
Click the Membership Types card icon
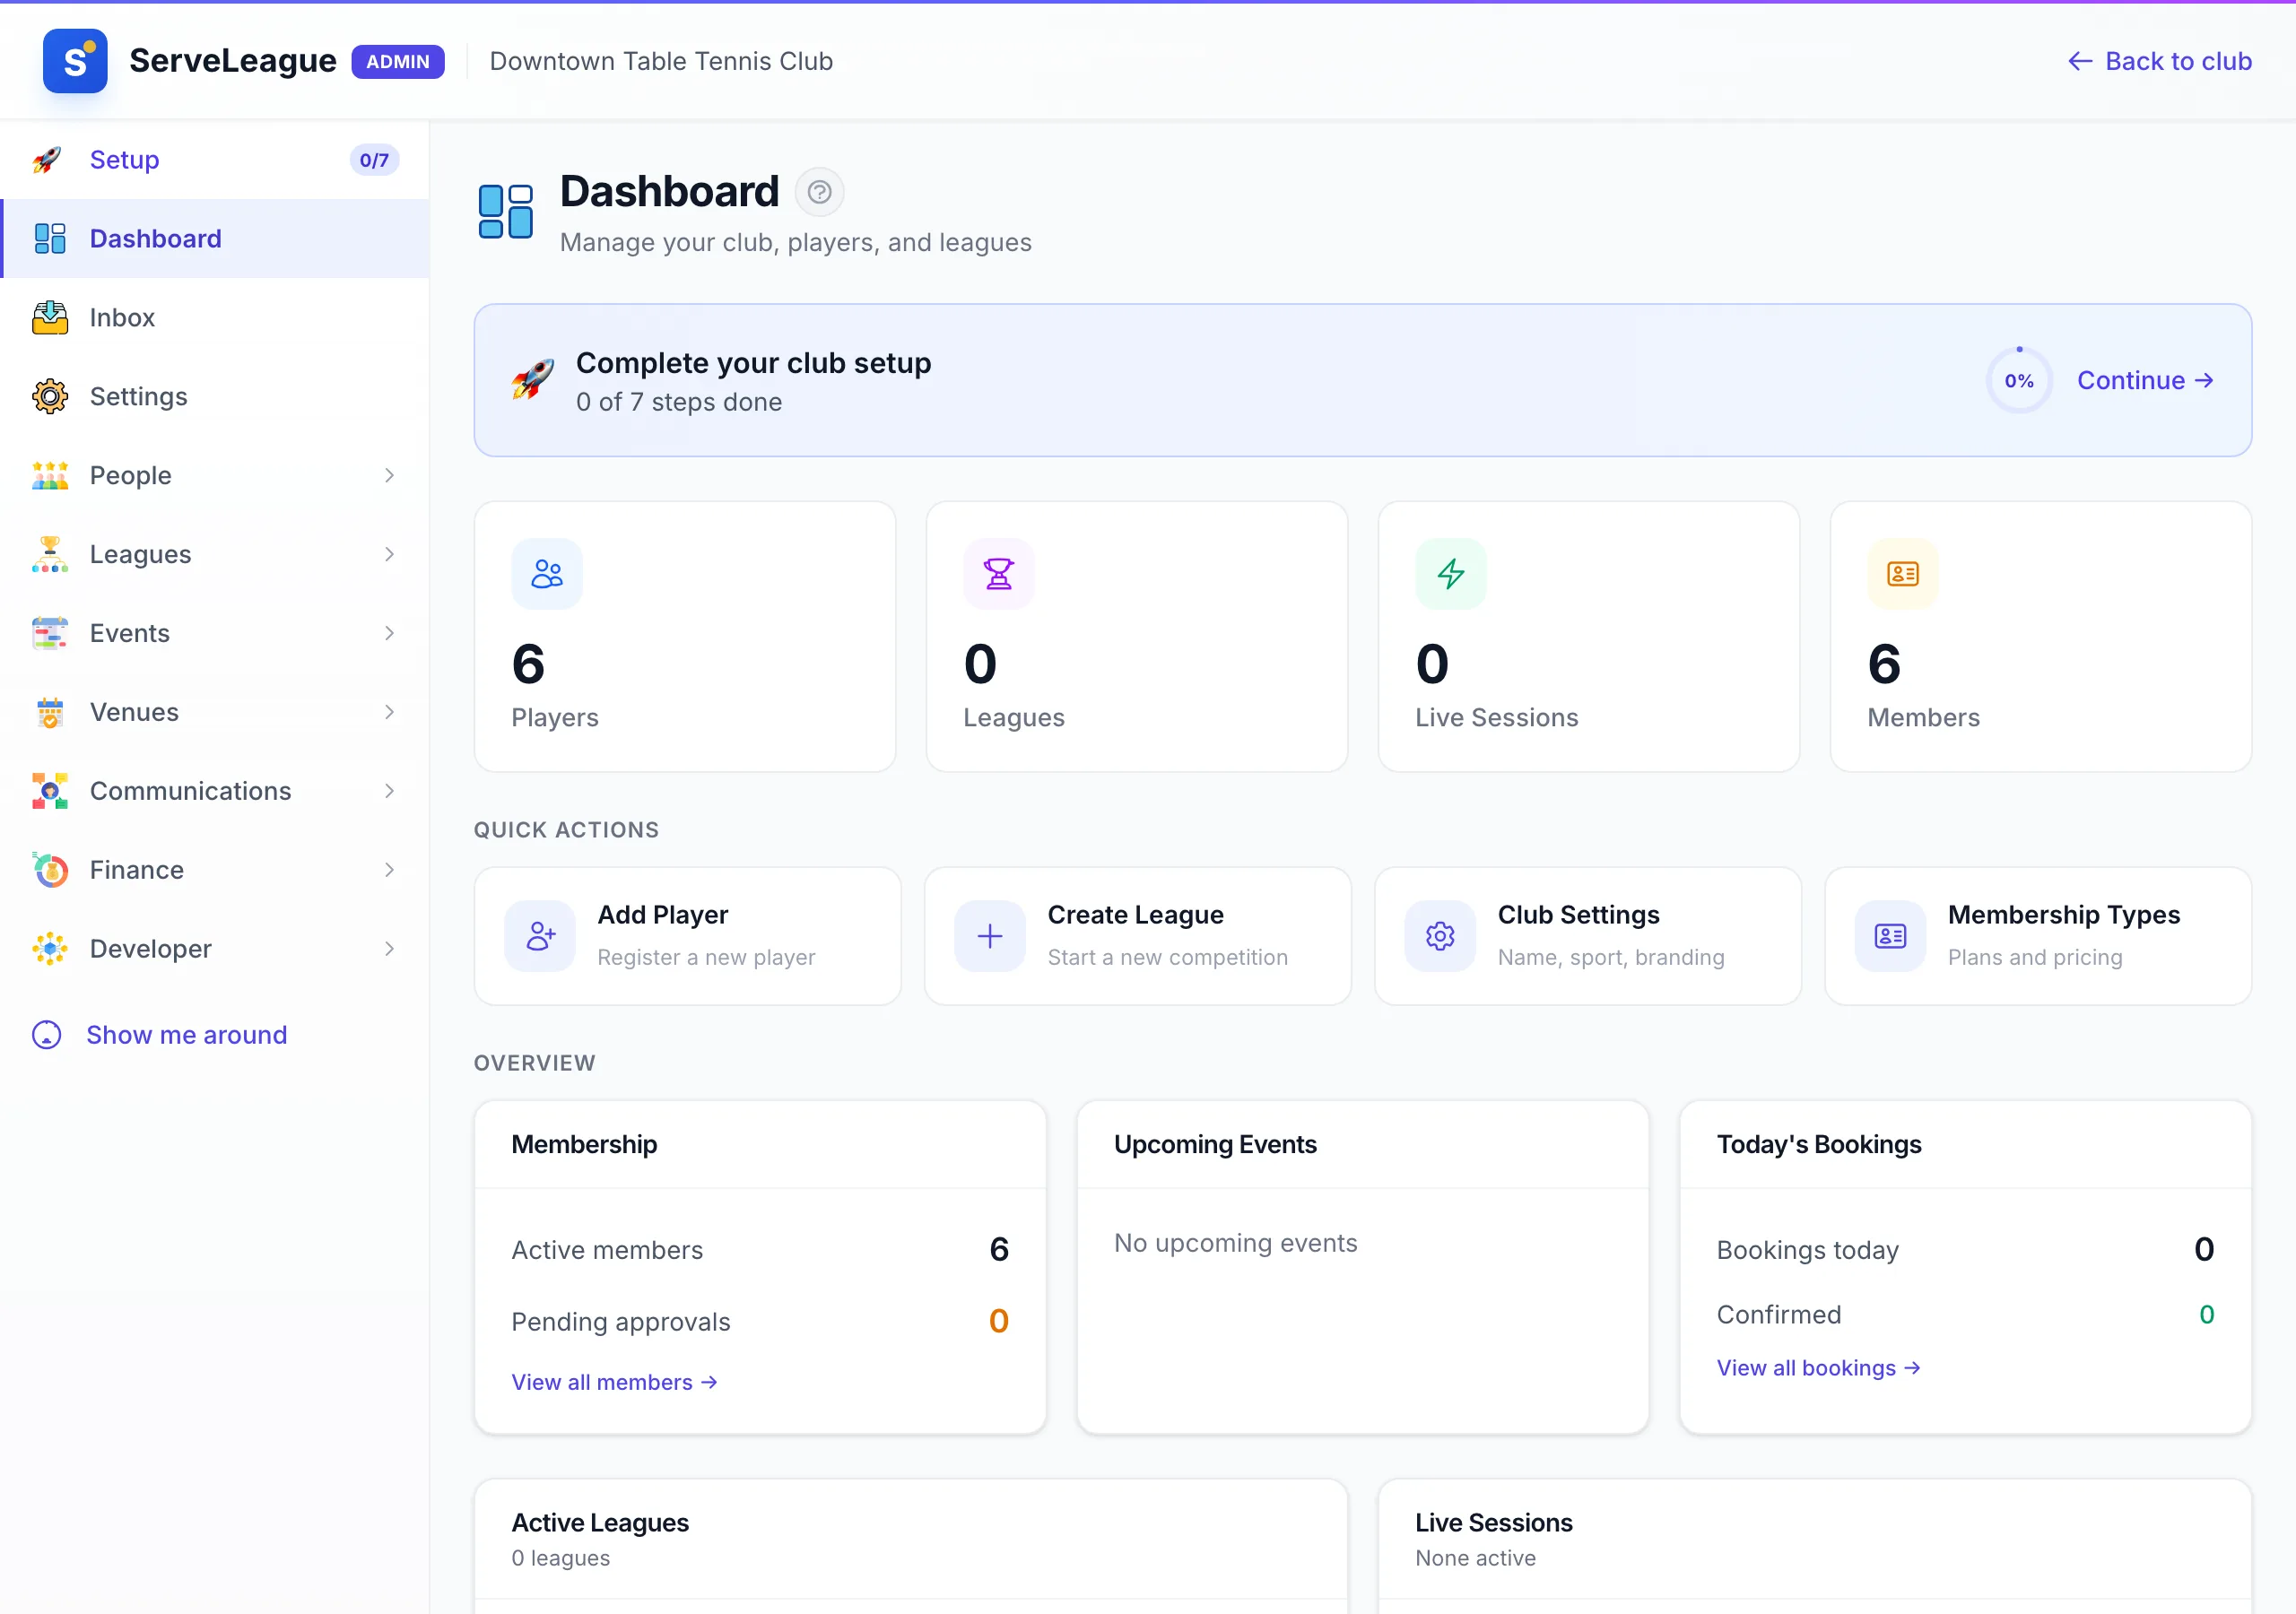point(1890,937)
